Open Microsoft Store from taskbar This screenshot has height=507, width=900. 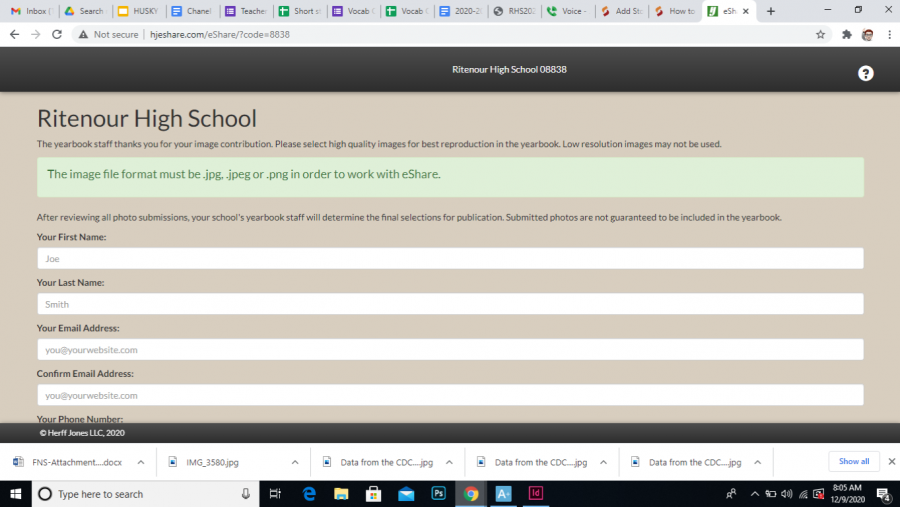pyautogui.click(x=374, y=494)
